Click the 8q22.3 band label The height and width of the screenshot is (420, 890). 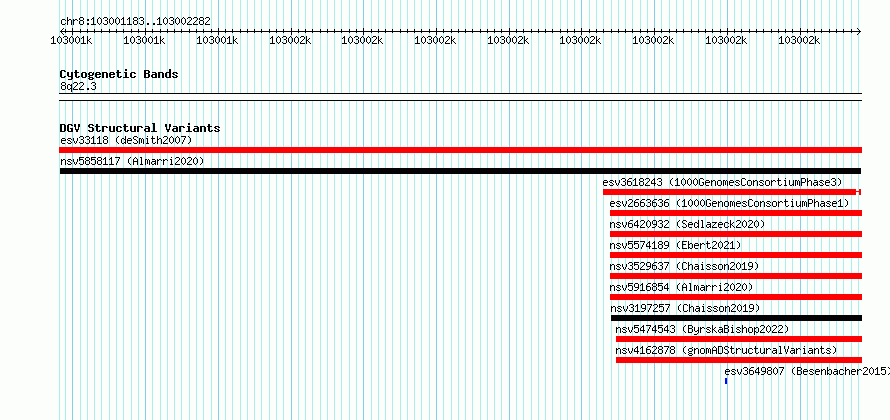pyautogui.click(x=78, y=86)
